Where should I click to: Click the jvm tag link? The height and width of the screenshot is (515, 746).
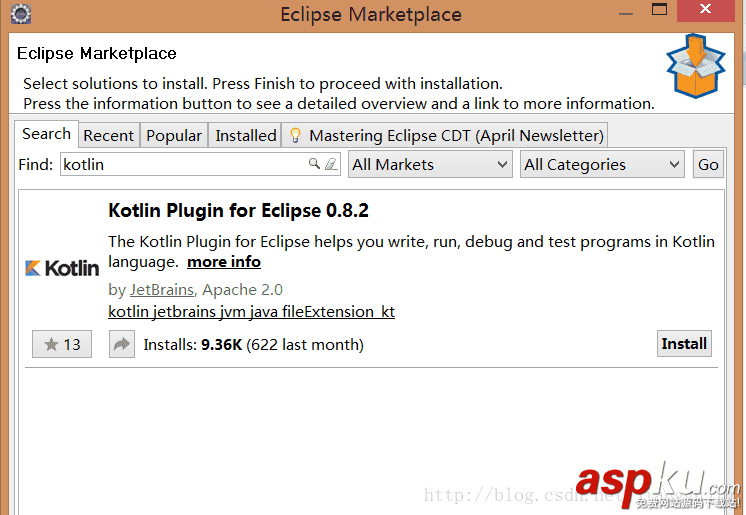pyautogui.click(x=232, y=312)
